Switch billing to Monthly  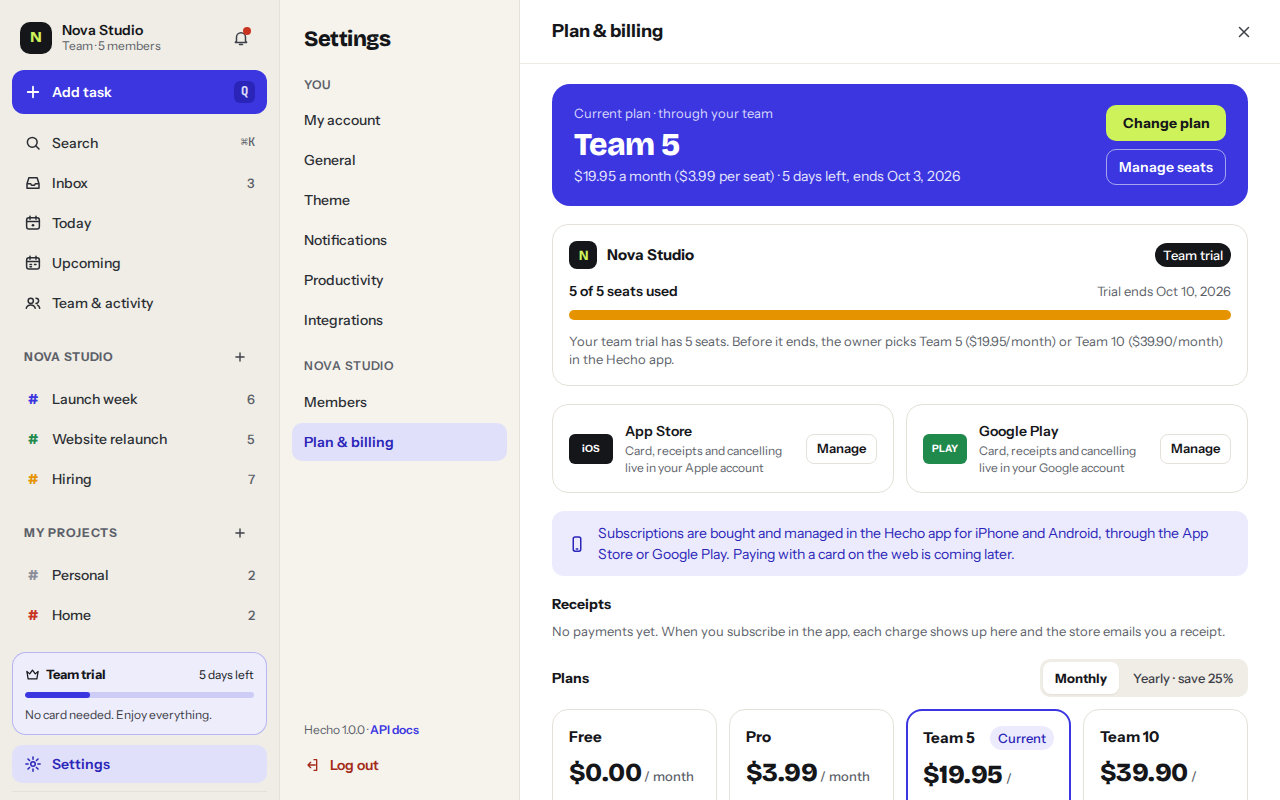[1081, 678]
